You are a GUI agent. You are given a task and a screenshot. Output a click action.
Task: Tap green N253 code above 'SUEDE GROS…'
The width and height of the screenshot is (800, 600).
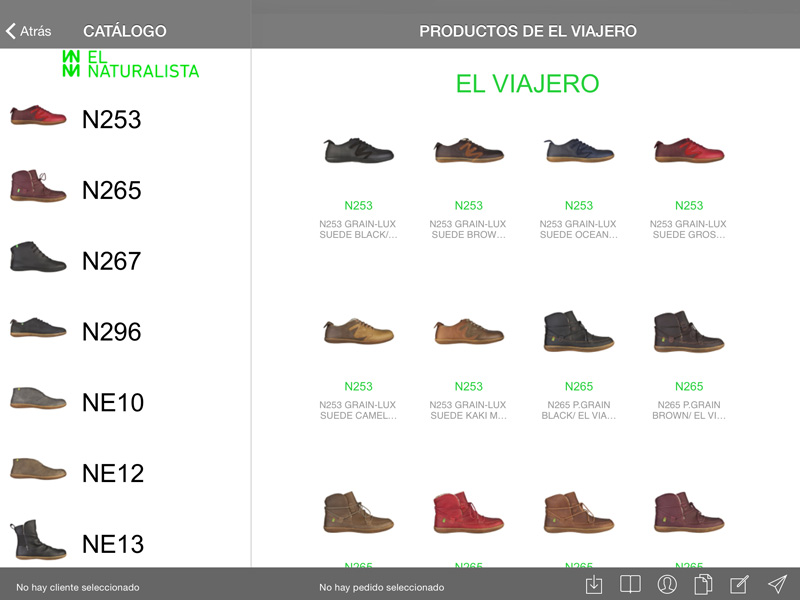689,206
